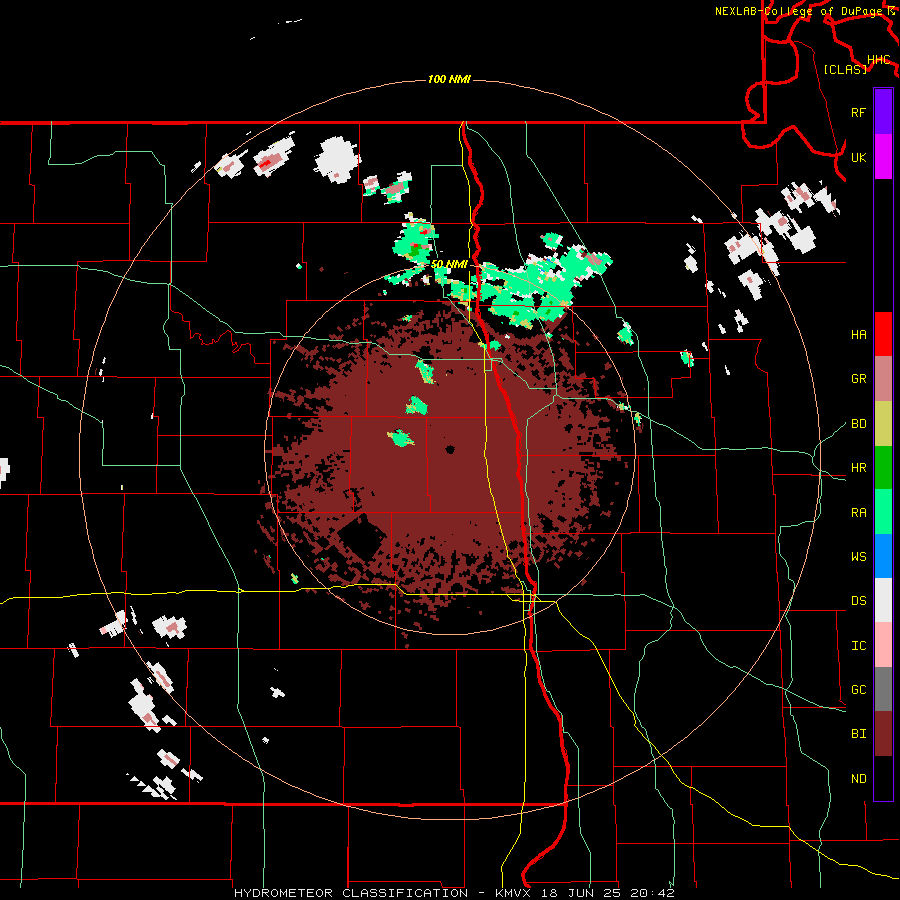
Task: Click the WS blue legend swatch
Action: click(x=883, y=556)
